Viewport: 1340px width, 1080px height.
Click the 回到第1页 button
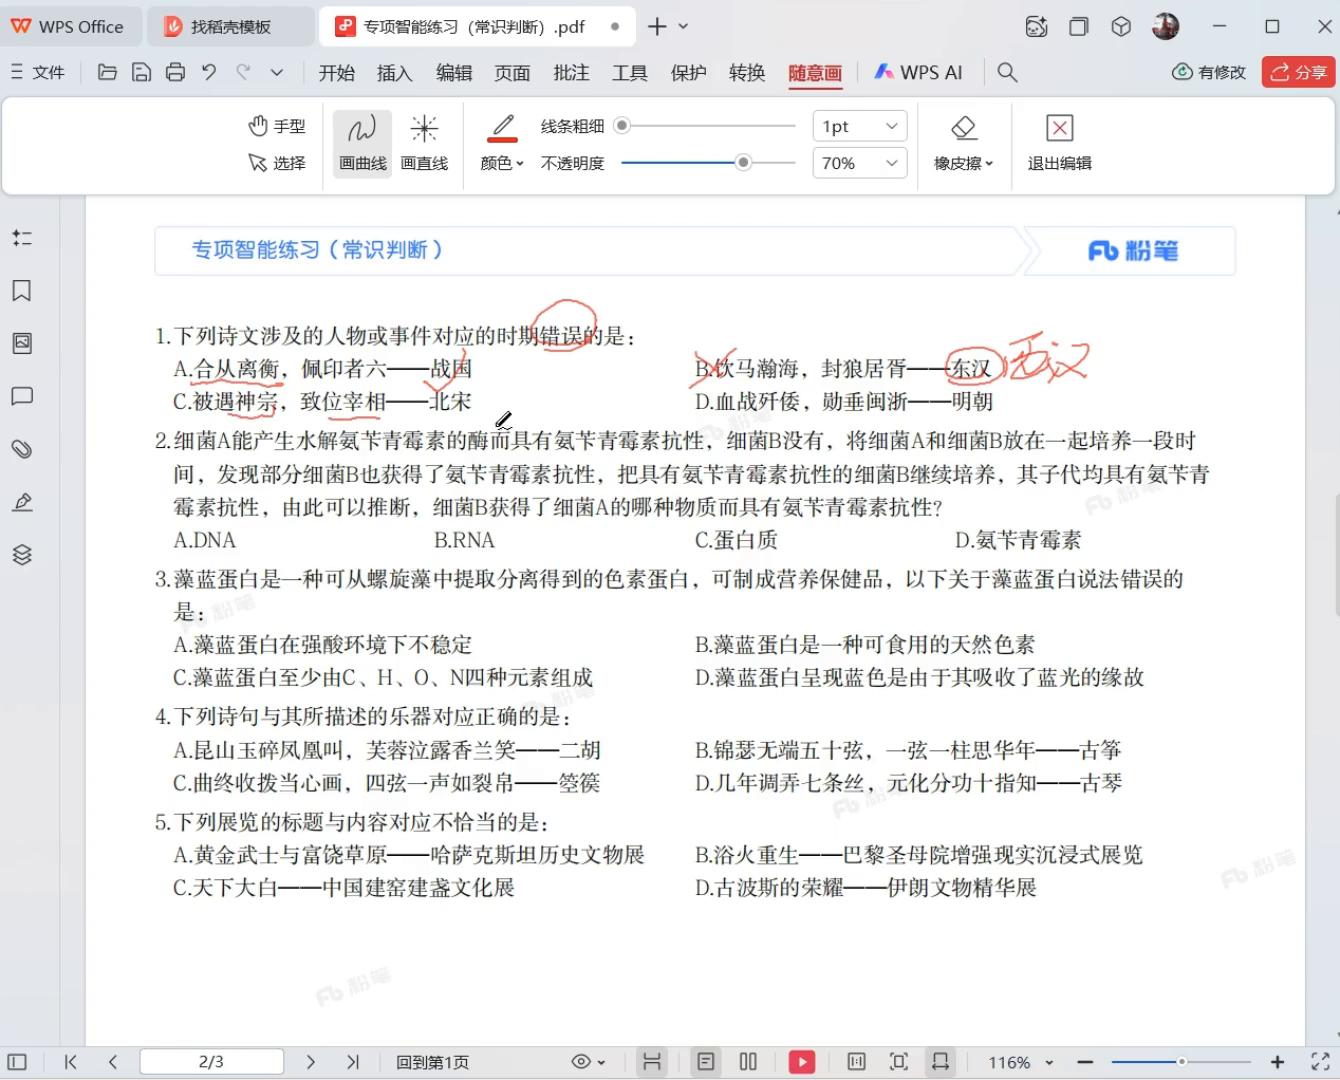pos(432,1062)
